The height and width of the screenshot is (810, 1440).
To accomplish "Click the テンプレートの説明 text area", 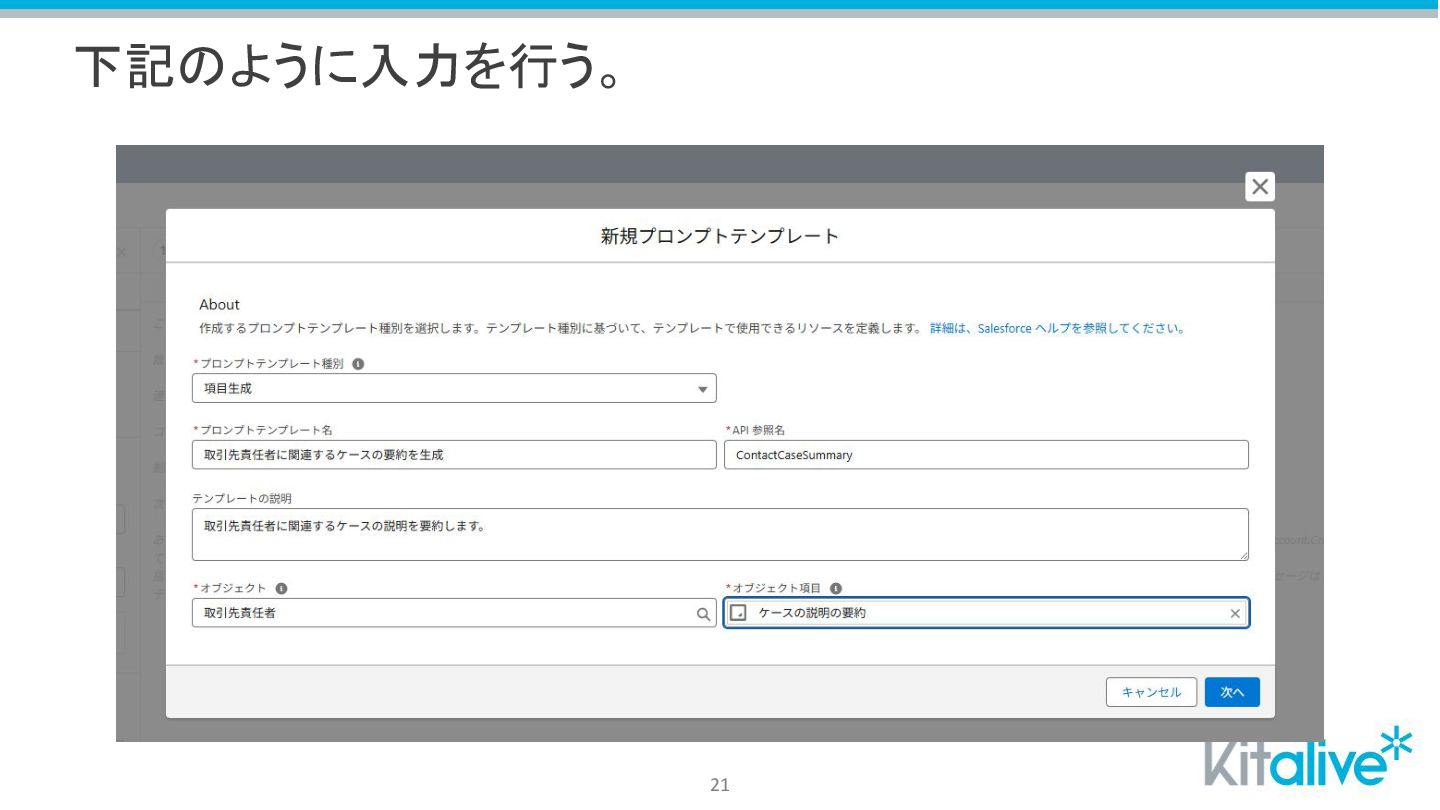I will (x=720, y=534).
